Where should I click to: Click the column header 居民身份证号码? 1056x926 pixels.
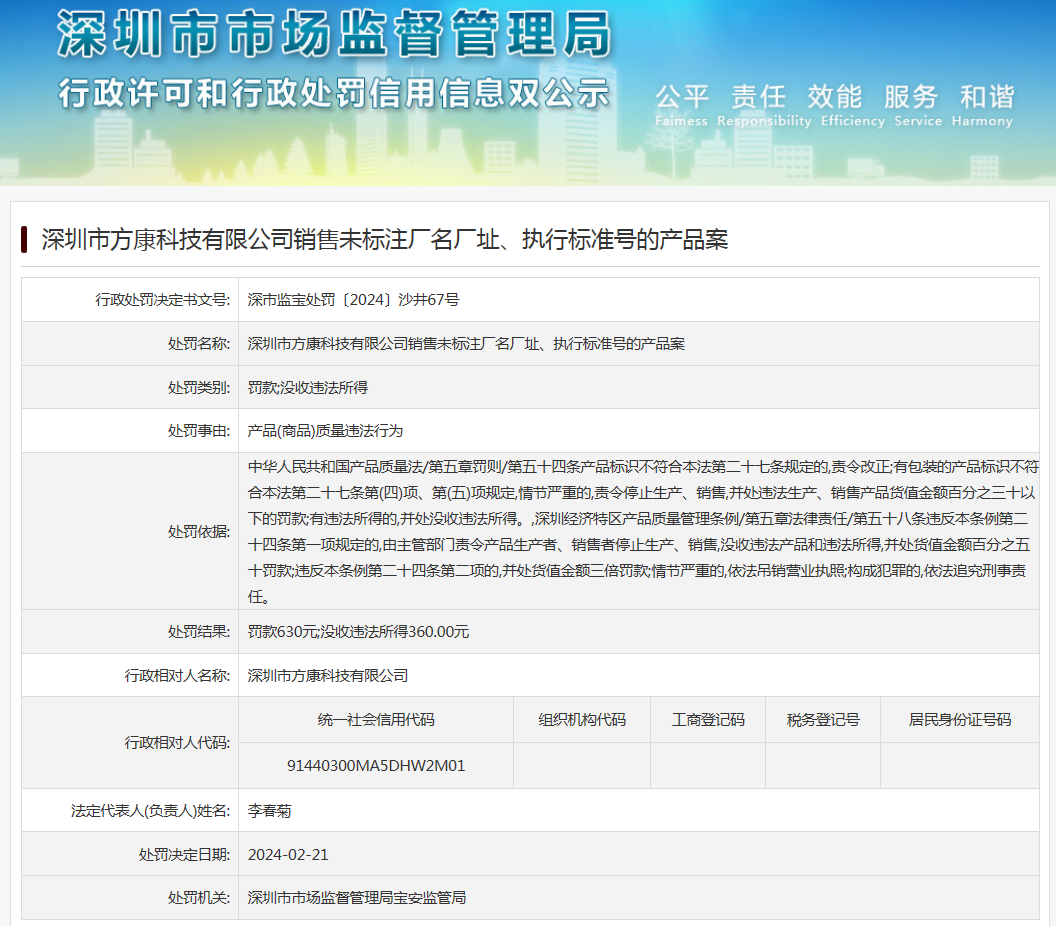click(960, 719)
